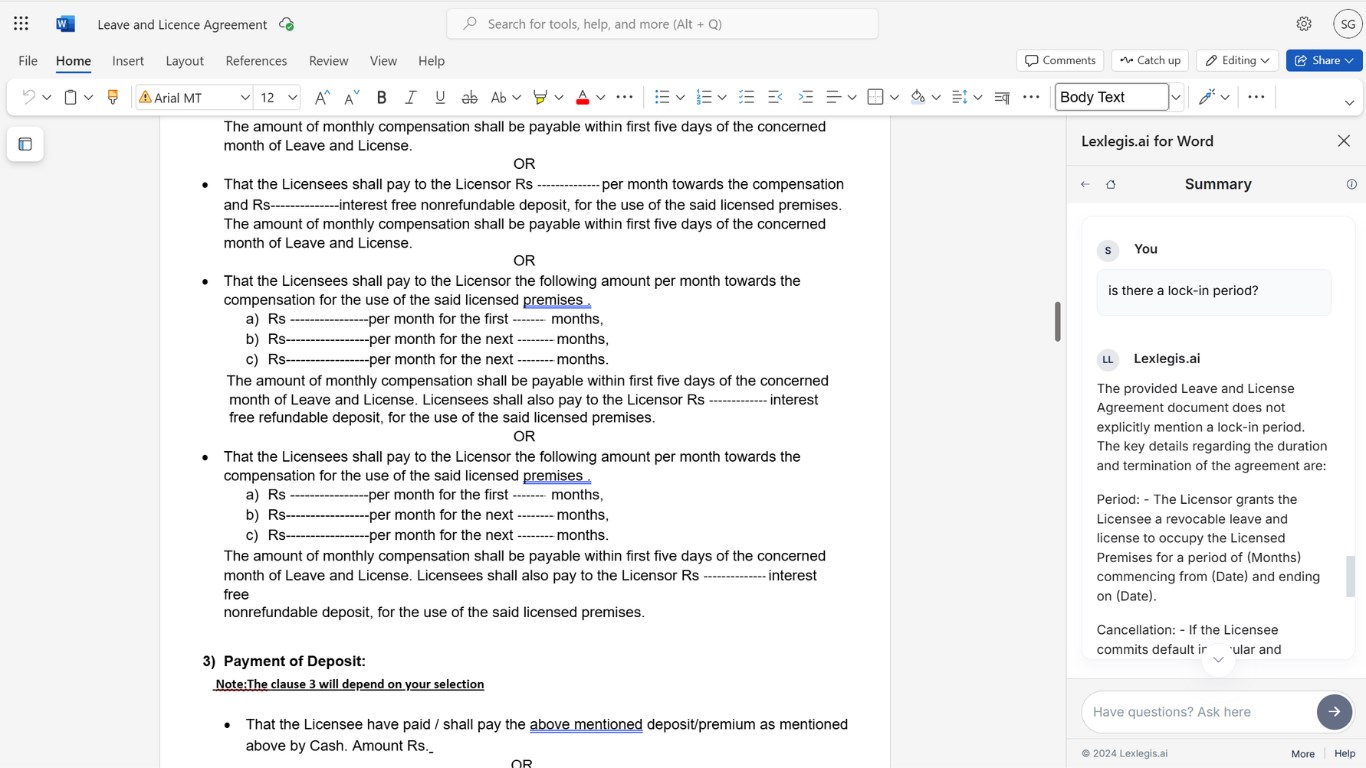Grow the font size
The image size is (1366, 768).
(322, 97)
